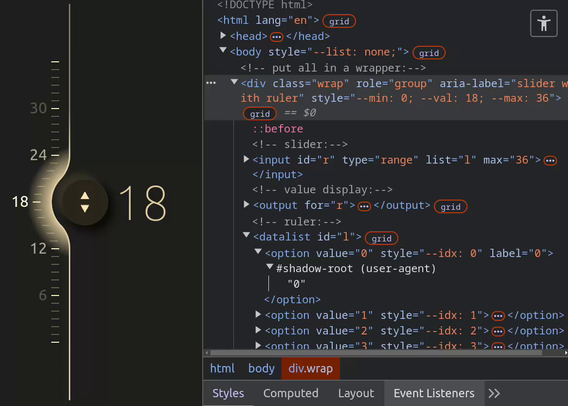Expand the option value="2" node
This screenshot has width=568, height=406.
point(258,330)
